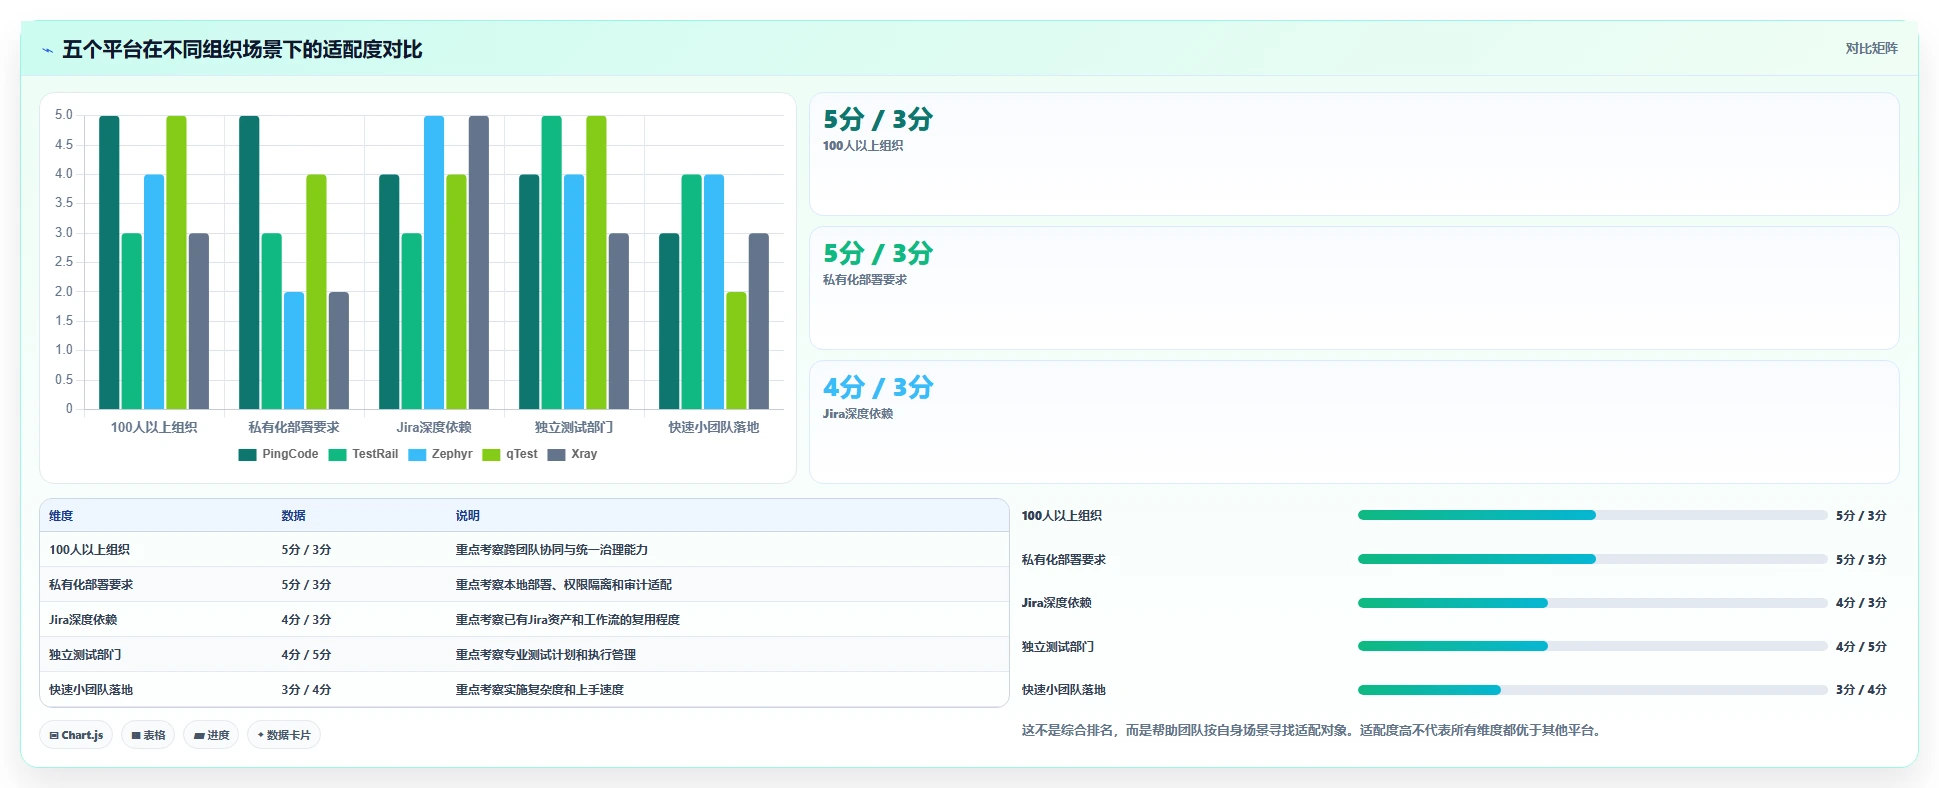Click the 快速小团队落地 progress bar
The height and width of the screenshot is (788, 1939).
1592,690
